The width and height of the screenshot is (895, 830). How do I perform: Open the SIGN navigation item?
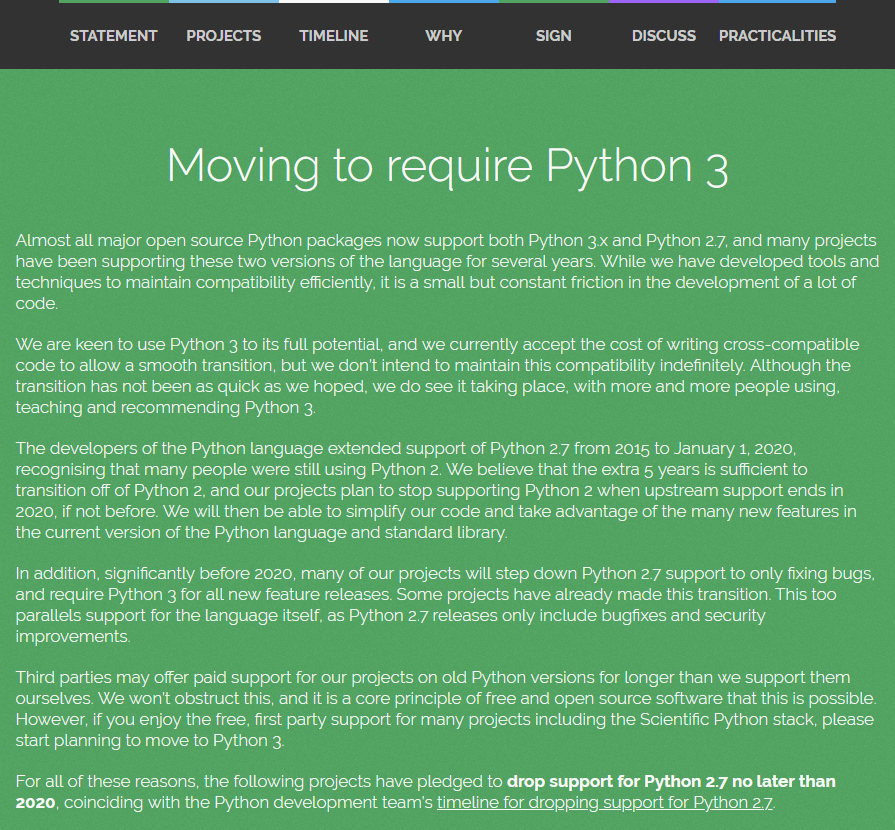click(x=553, y=36)
